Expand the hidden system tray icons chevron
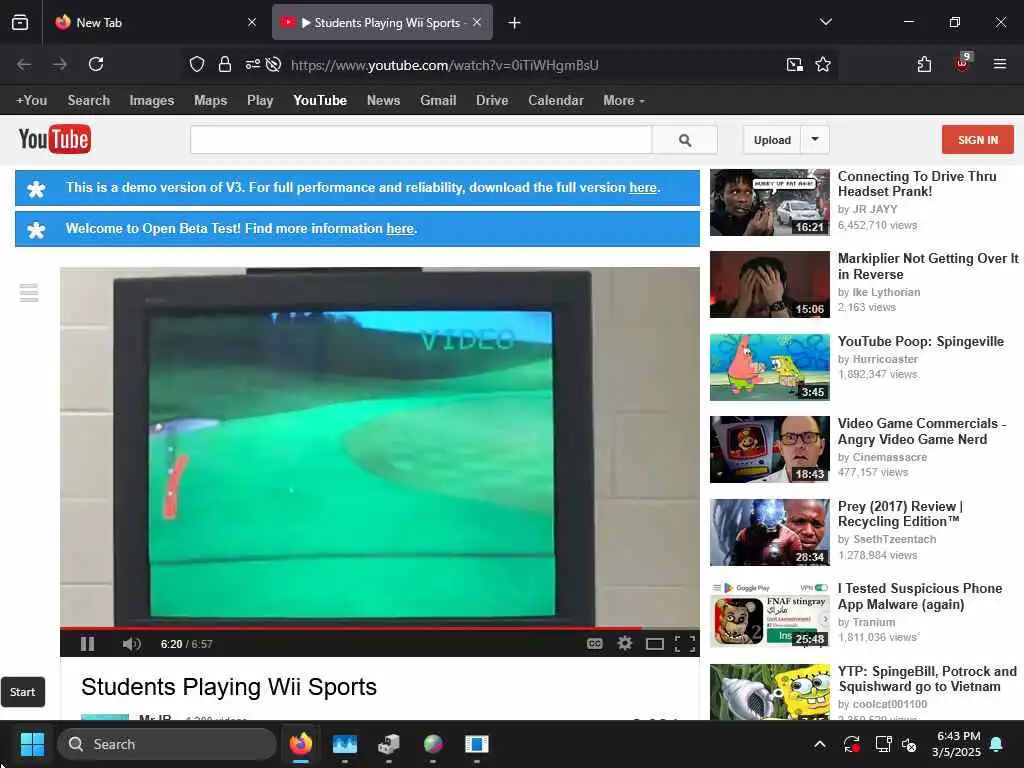The width and height of the screenshot is (1024, 768). 820,744
